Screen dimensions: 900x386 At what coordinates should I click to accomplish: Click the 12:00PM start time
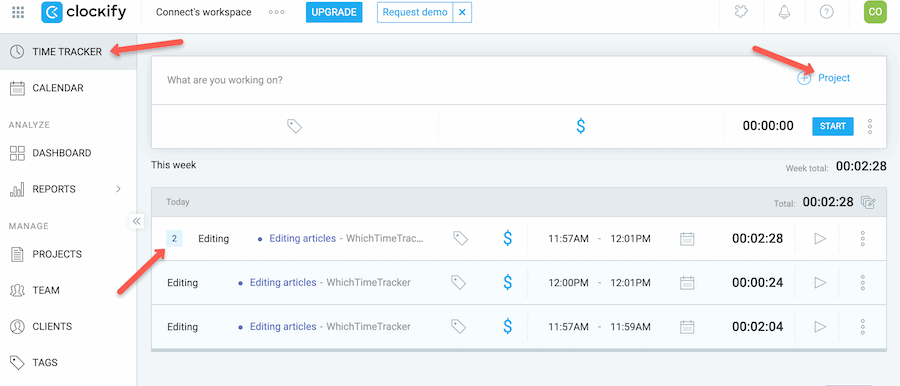pos(568,283)
